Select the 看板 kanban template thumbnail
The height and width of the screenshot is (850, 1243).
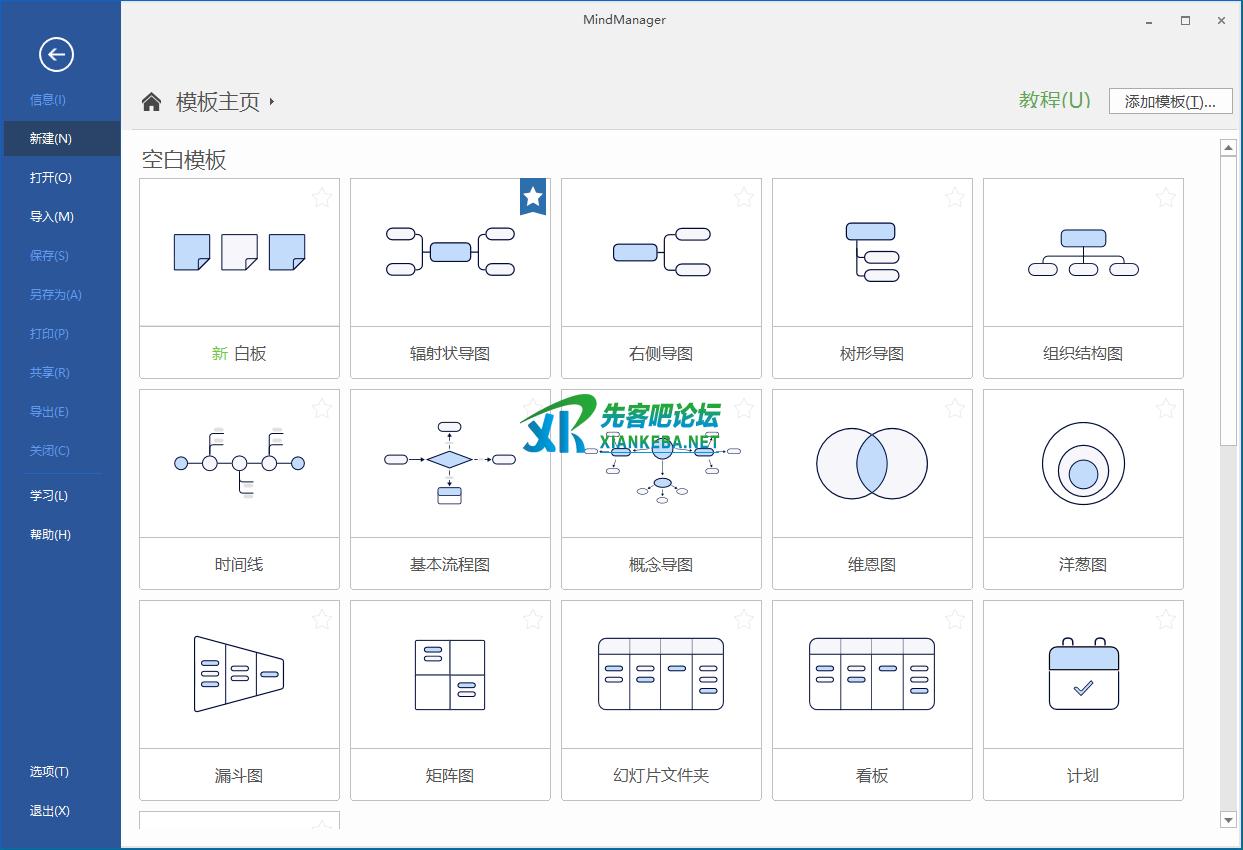click(872, 674)
